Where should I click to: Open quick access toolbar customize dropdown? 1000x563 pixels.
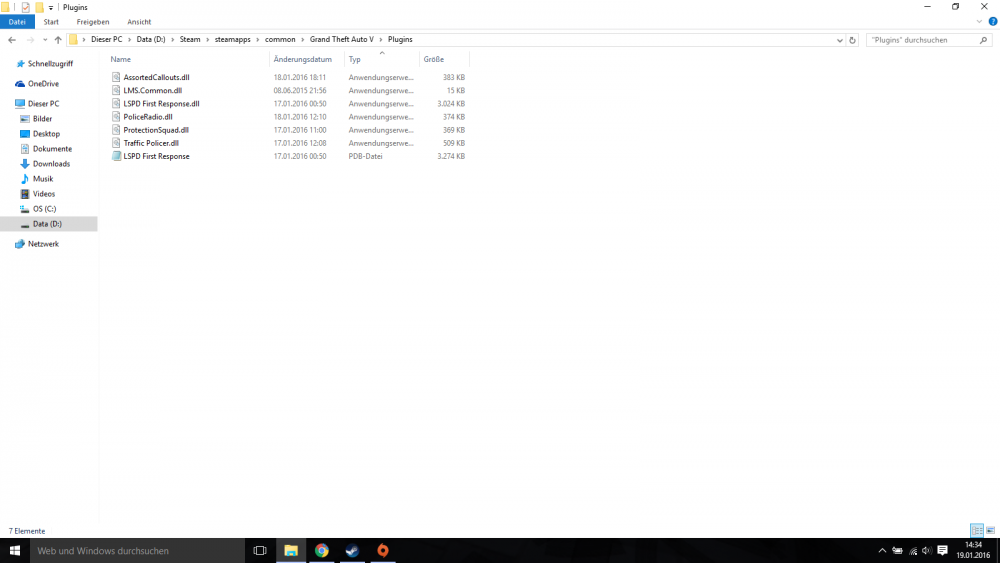click(x=51, y=8)
